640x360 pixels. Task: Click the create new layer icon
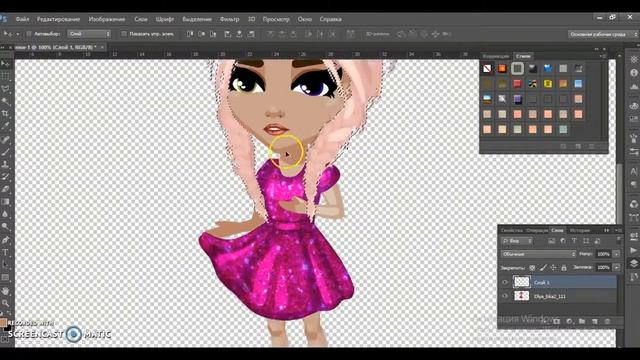tap(595, 322)
